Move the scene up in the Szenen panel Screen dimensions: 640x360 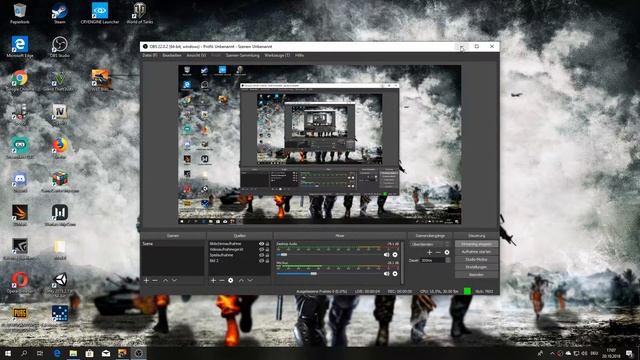click(x=165, y=280)
